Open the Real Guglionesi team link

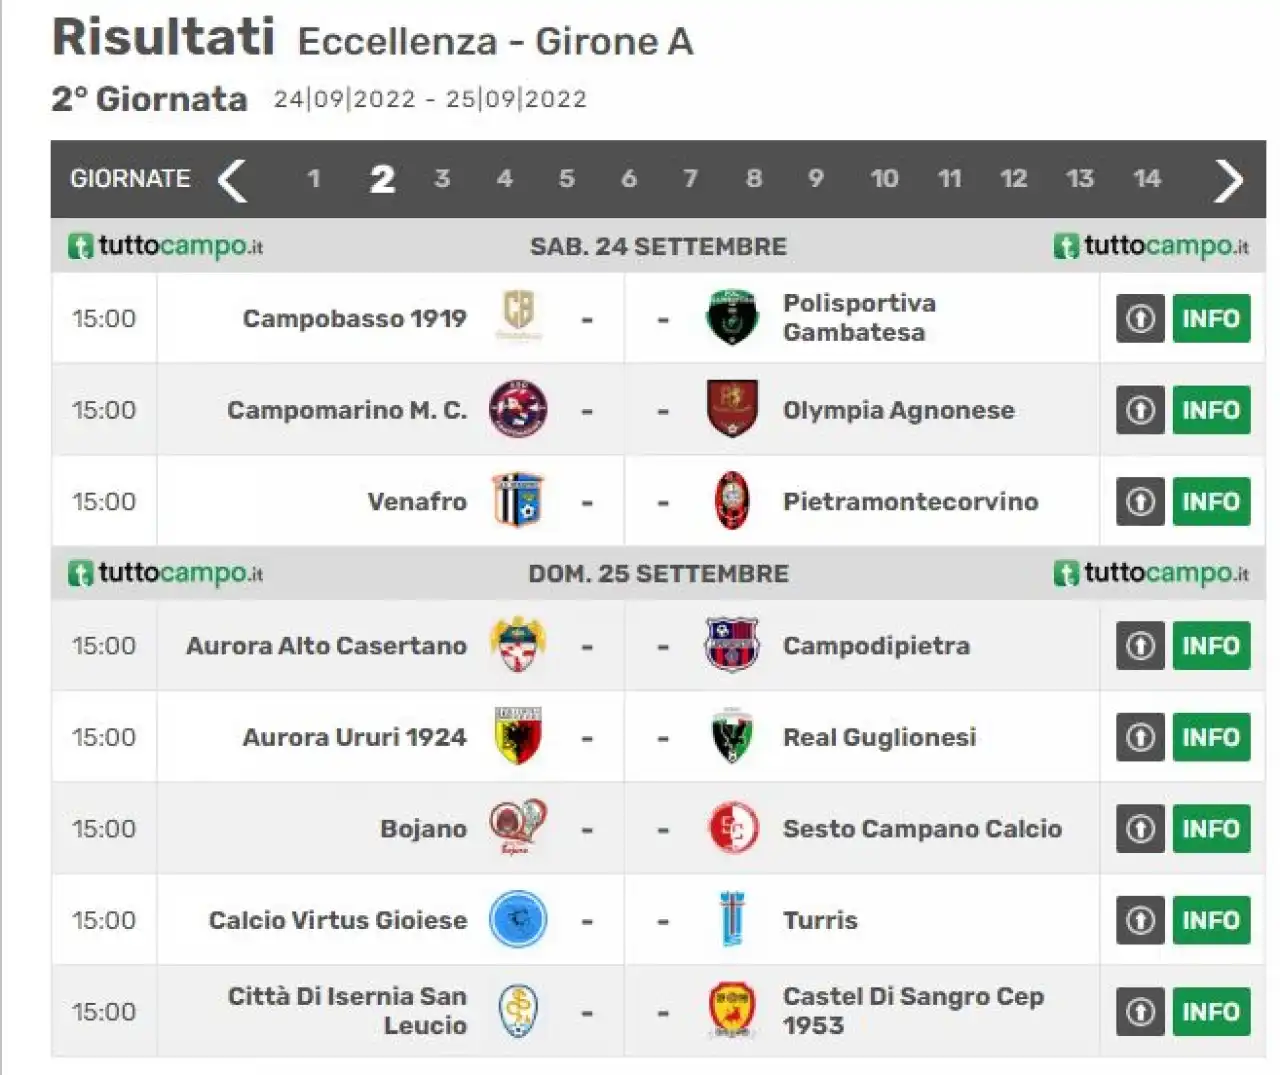click(879, 737)
